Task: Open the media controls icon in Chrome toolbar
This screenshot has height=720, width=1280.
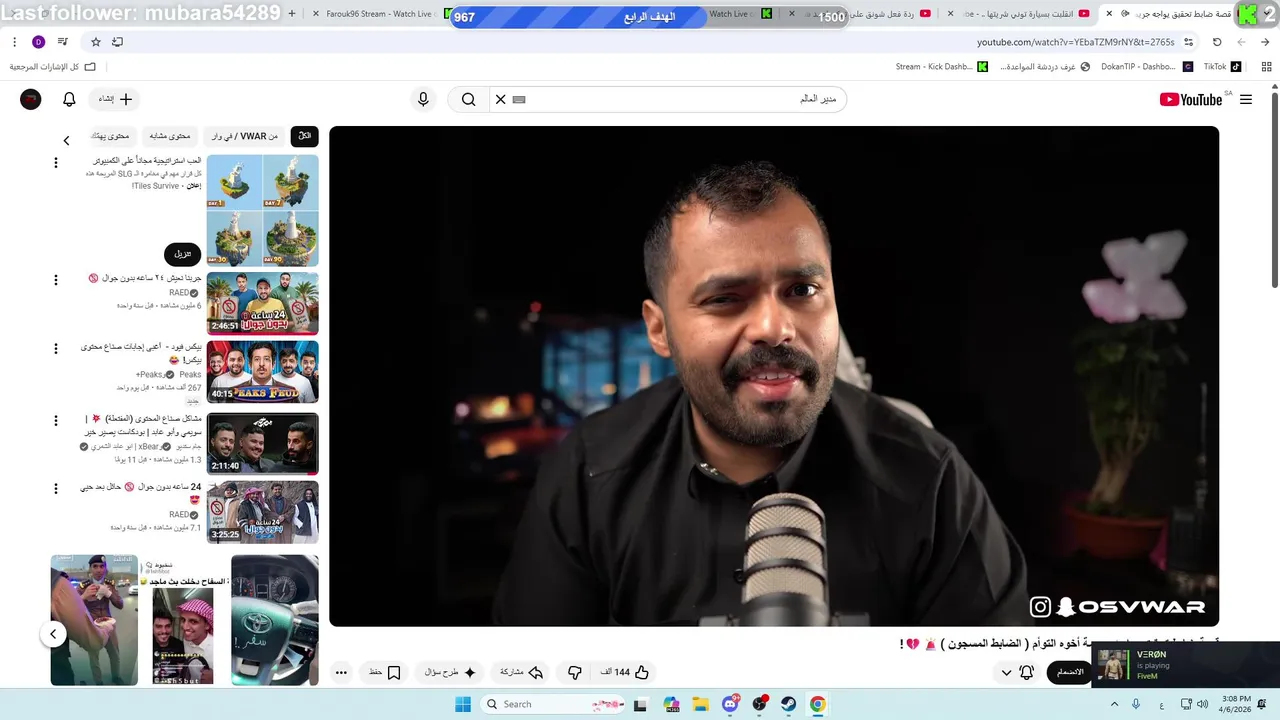Action: click(63, 42)
